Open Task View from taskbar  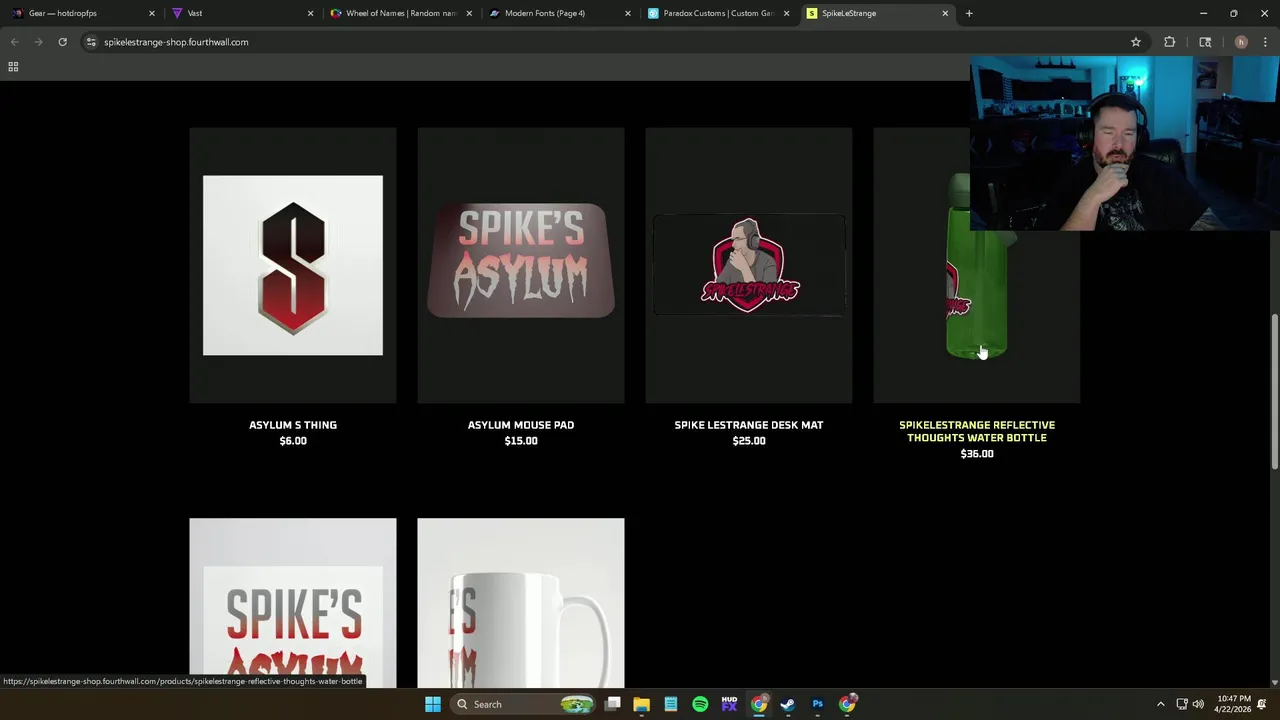(x=613, y=704)
